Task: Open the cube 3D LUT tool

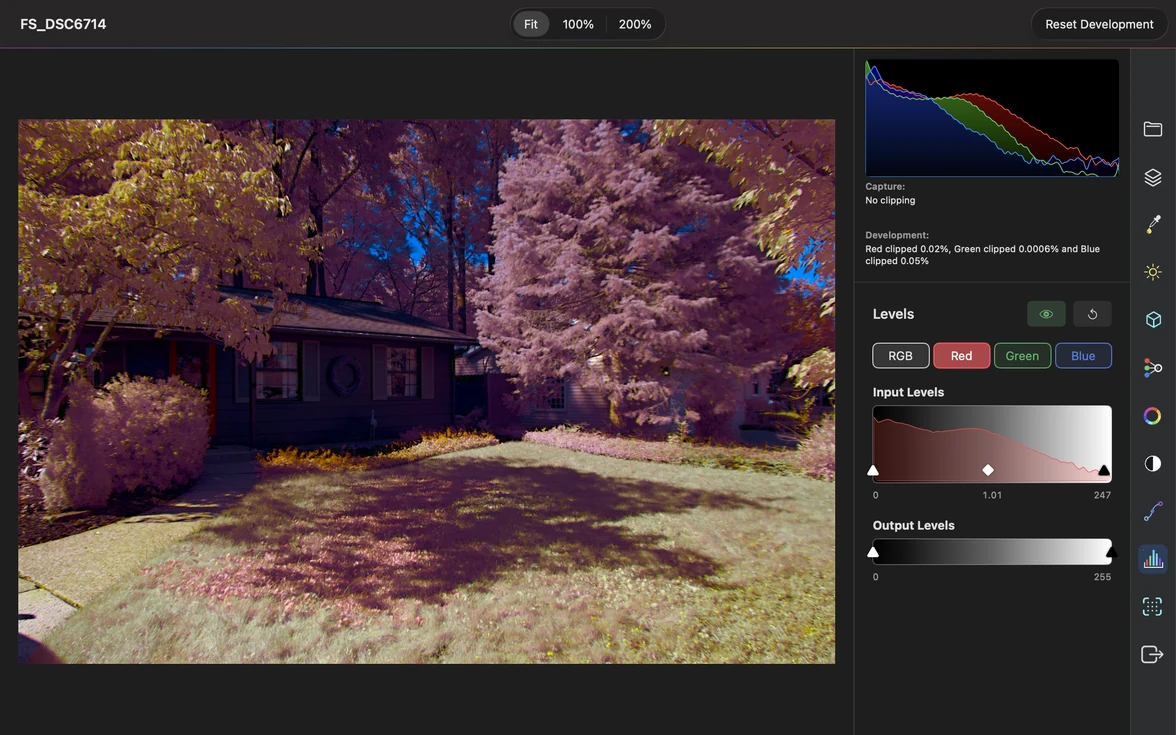Action: [x=1153, y=320]
